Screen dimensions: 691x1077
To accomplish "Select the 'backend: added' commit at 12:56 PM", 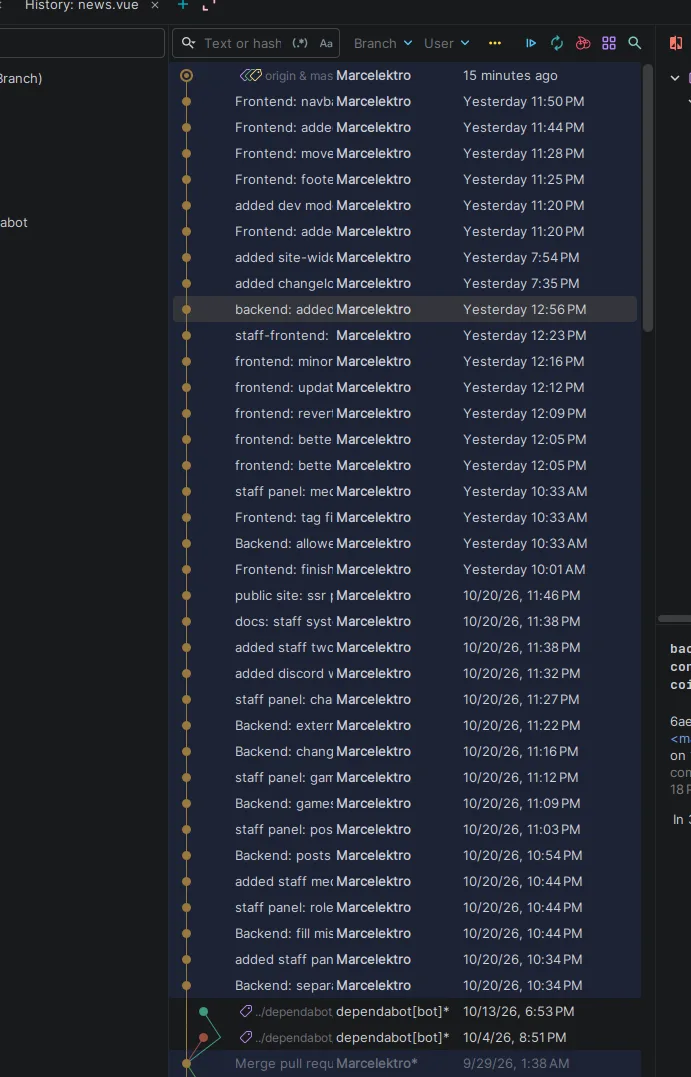I will pos(405,310).
